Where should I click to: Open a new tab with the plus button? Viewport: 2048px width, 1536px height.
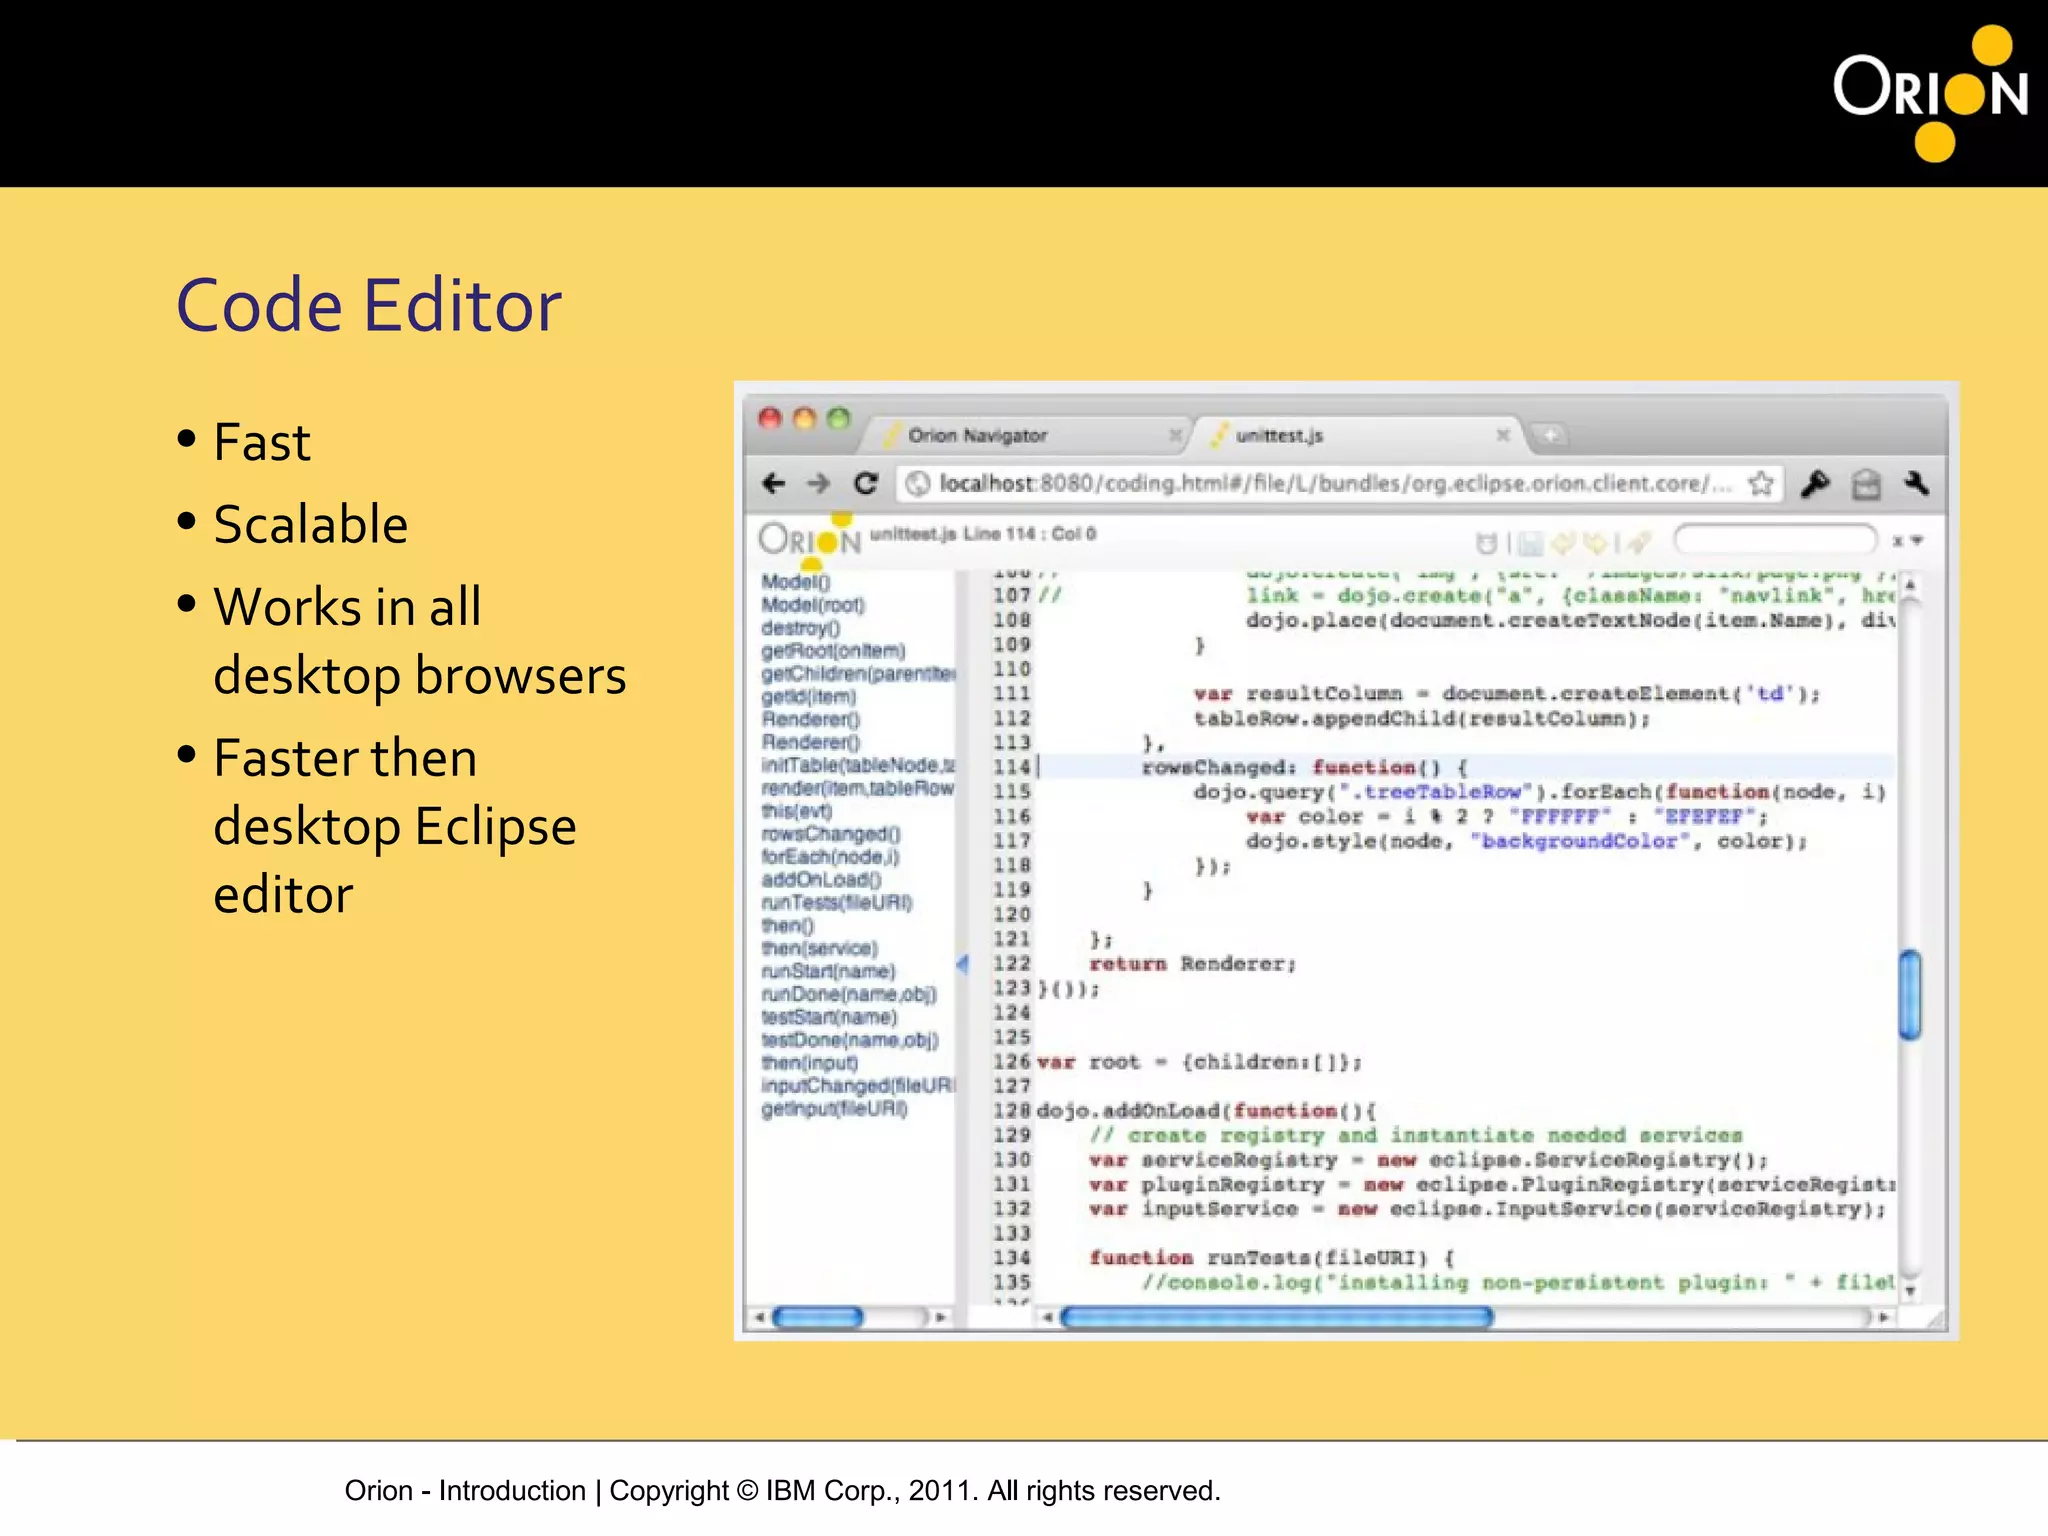coord(1550,435)
